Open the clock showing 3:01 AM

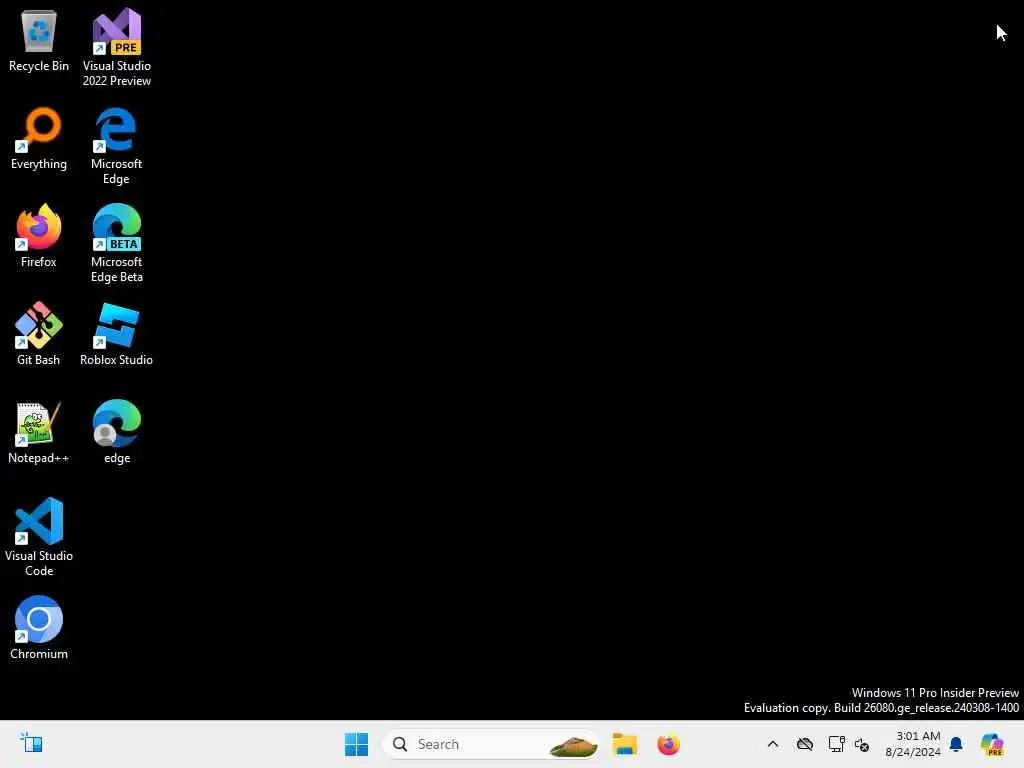913,744
